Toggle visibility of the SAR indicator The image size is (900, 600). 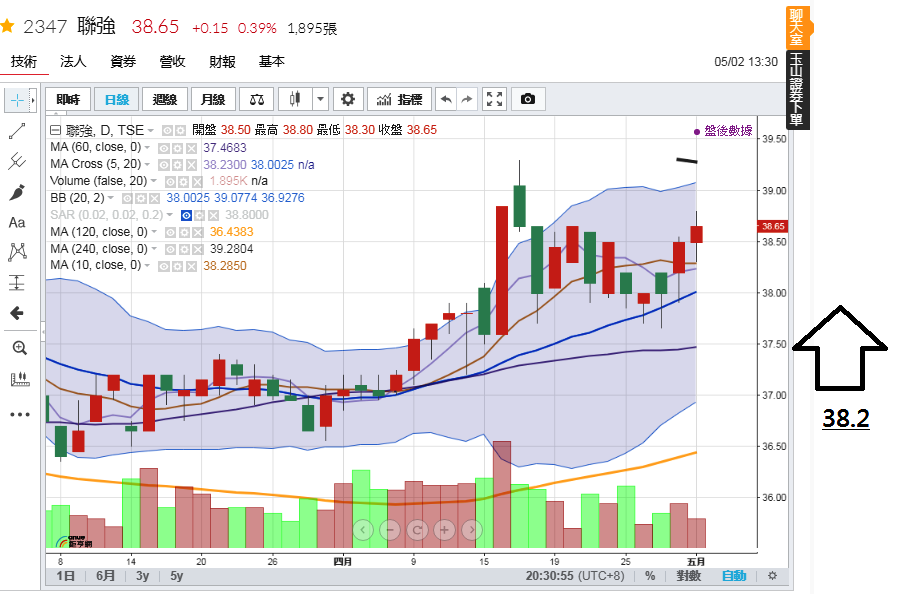click(186, 215)
